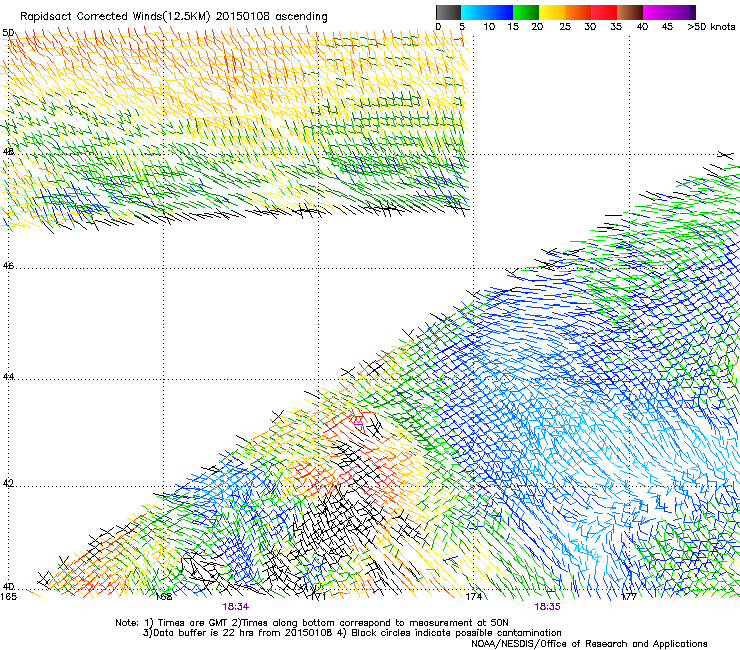Click the purple 18:34 time label
Image resolution: width=740 pixels, height=650 pixels.
235,607
